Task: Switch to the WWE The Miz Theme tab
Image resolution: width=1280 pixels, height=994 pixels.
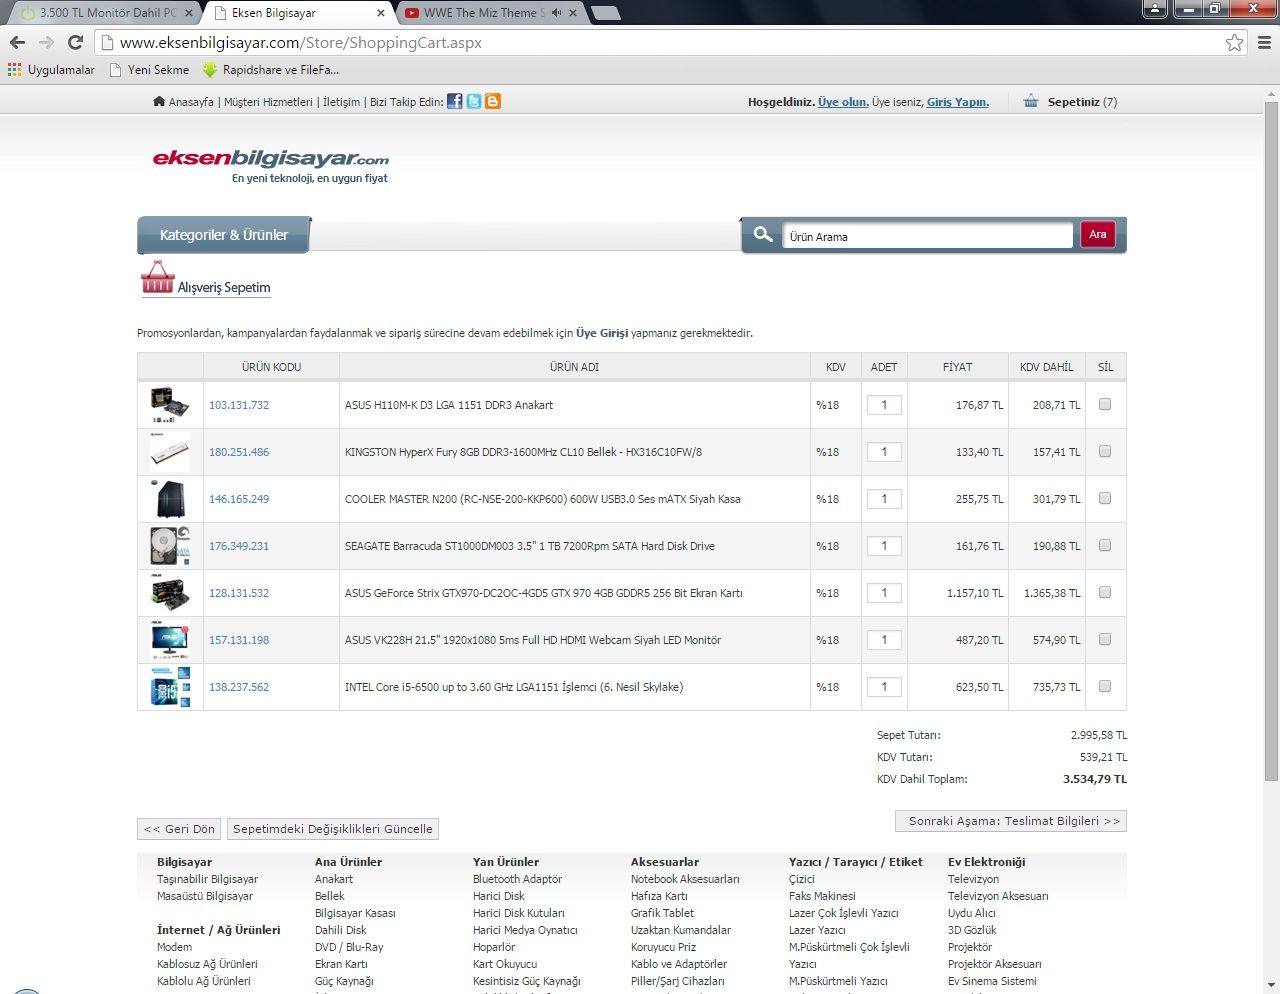Action: coord(492,13)
